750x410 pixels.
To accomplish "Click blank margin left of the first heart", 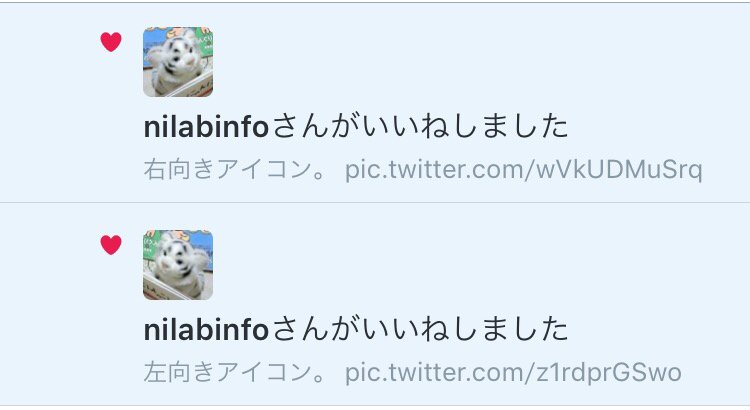I will 48,42.
